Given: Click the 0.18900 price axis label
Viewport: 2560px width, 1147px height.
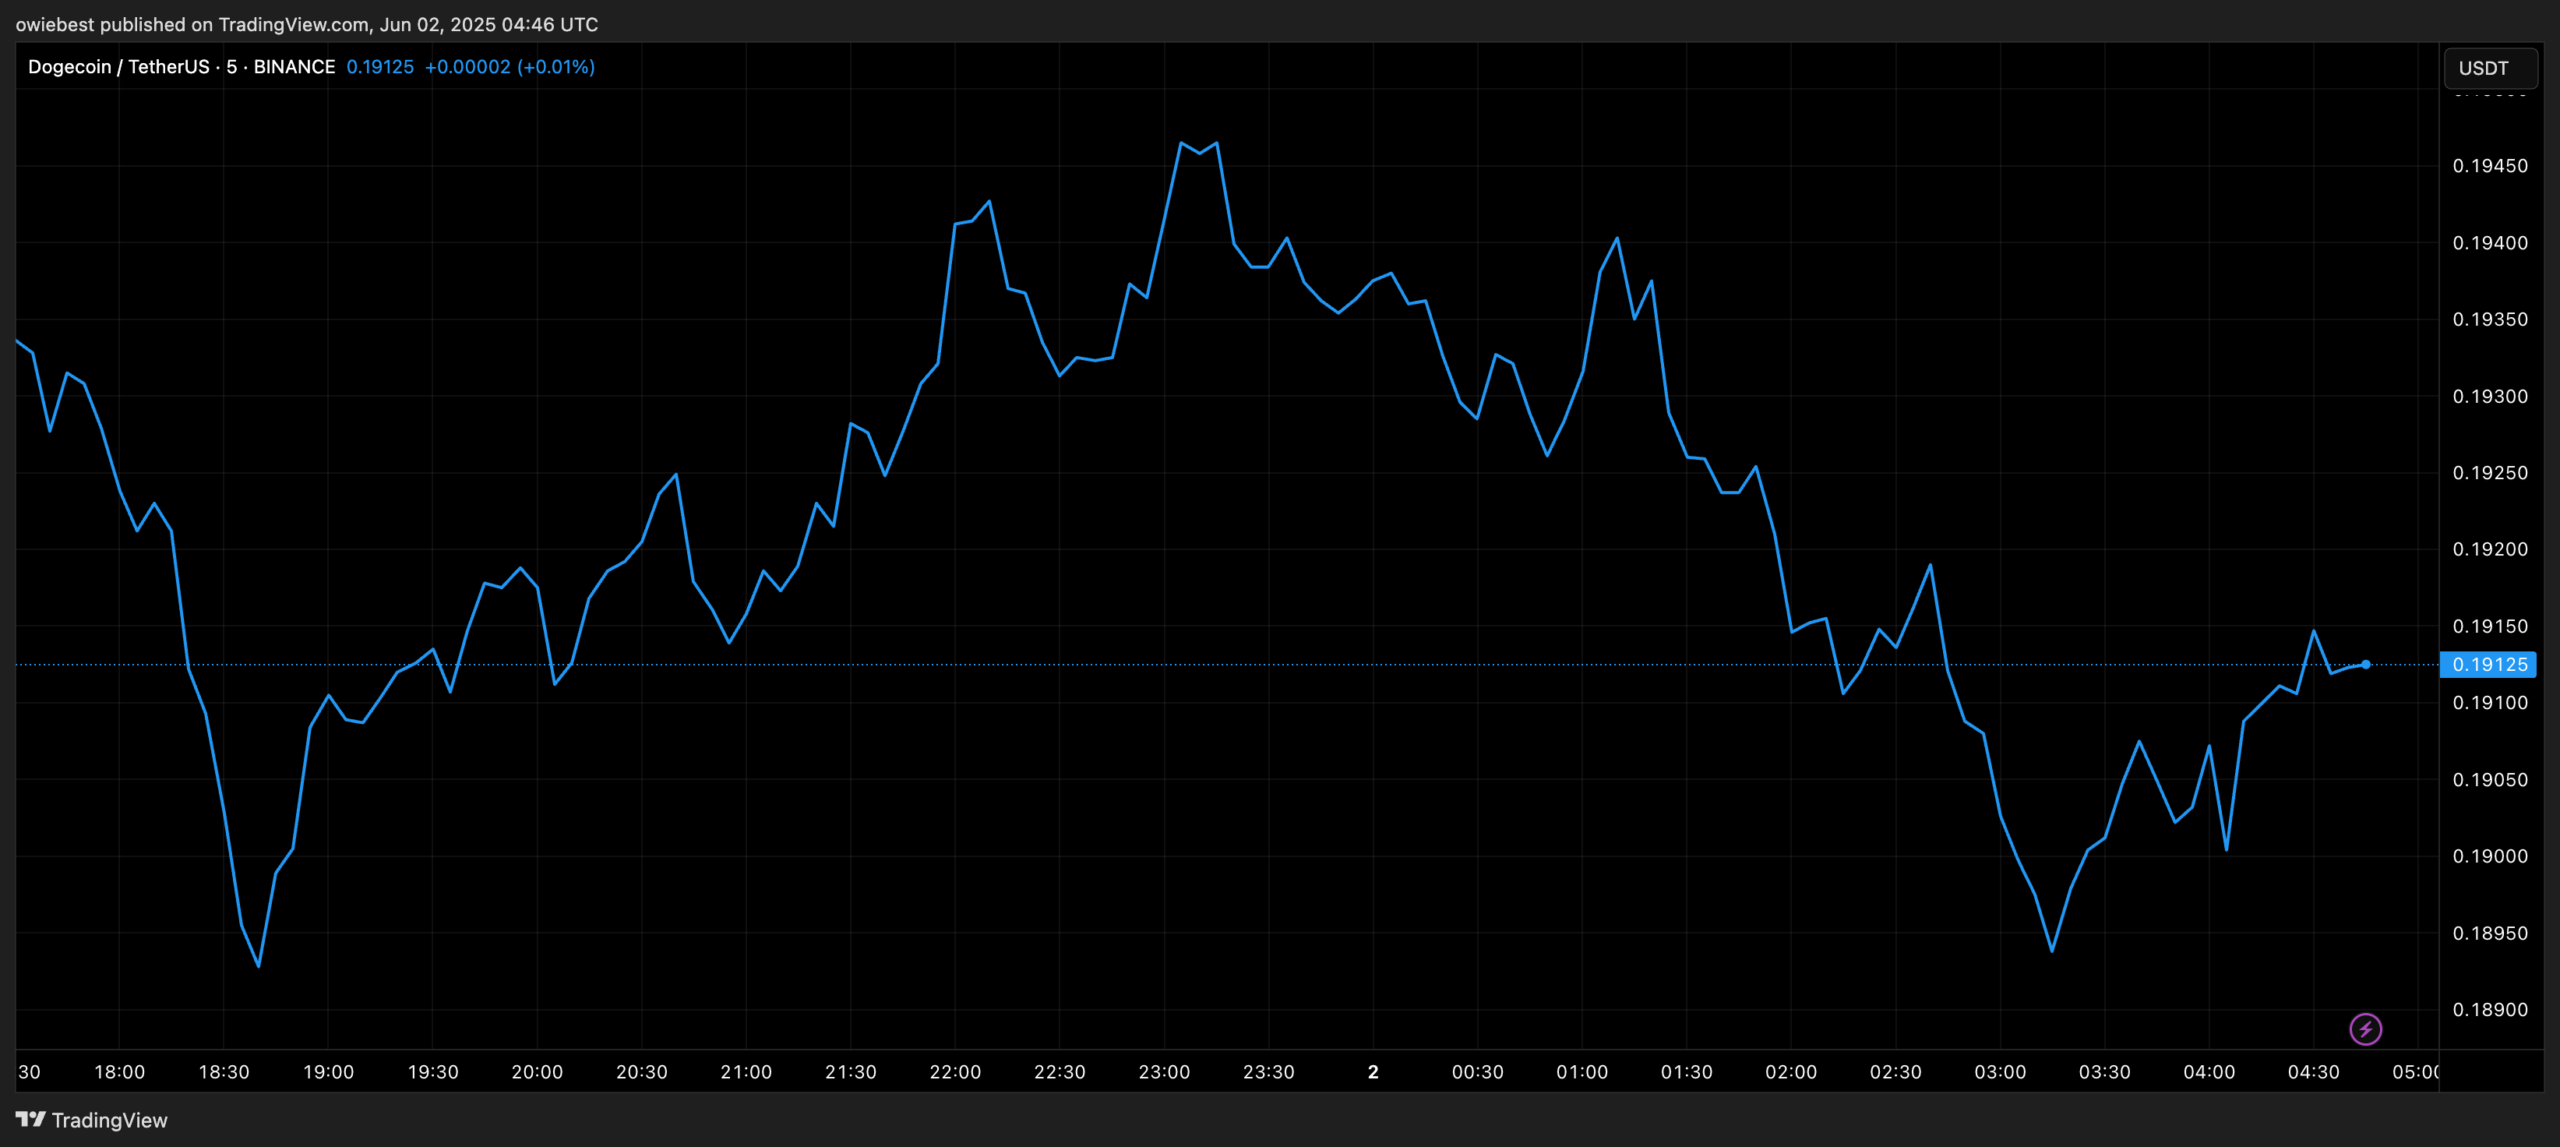Looking at the screenshot, I should (x=2490, y=1010).
